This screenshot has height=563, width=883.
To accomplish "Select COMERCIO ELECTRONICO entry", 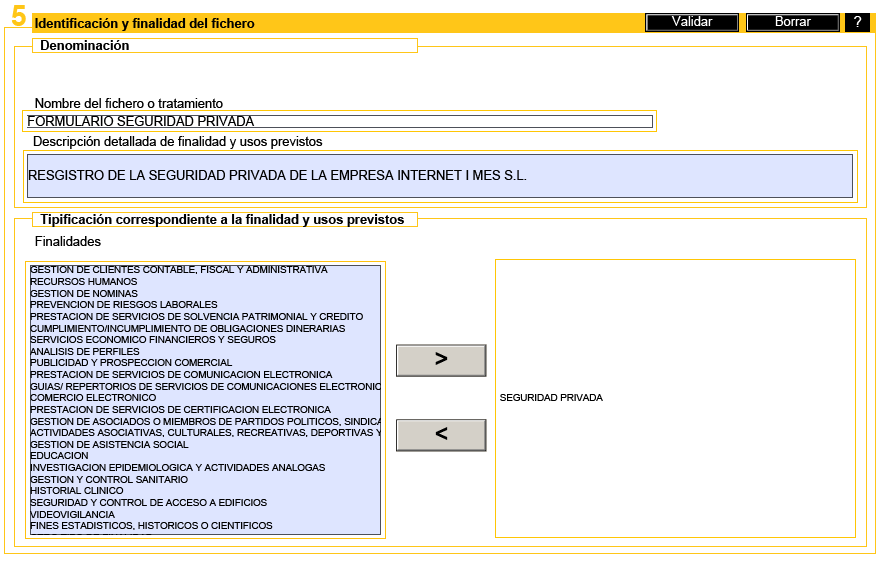I will pos(93,397).
